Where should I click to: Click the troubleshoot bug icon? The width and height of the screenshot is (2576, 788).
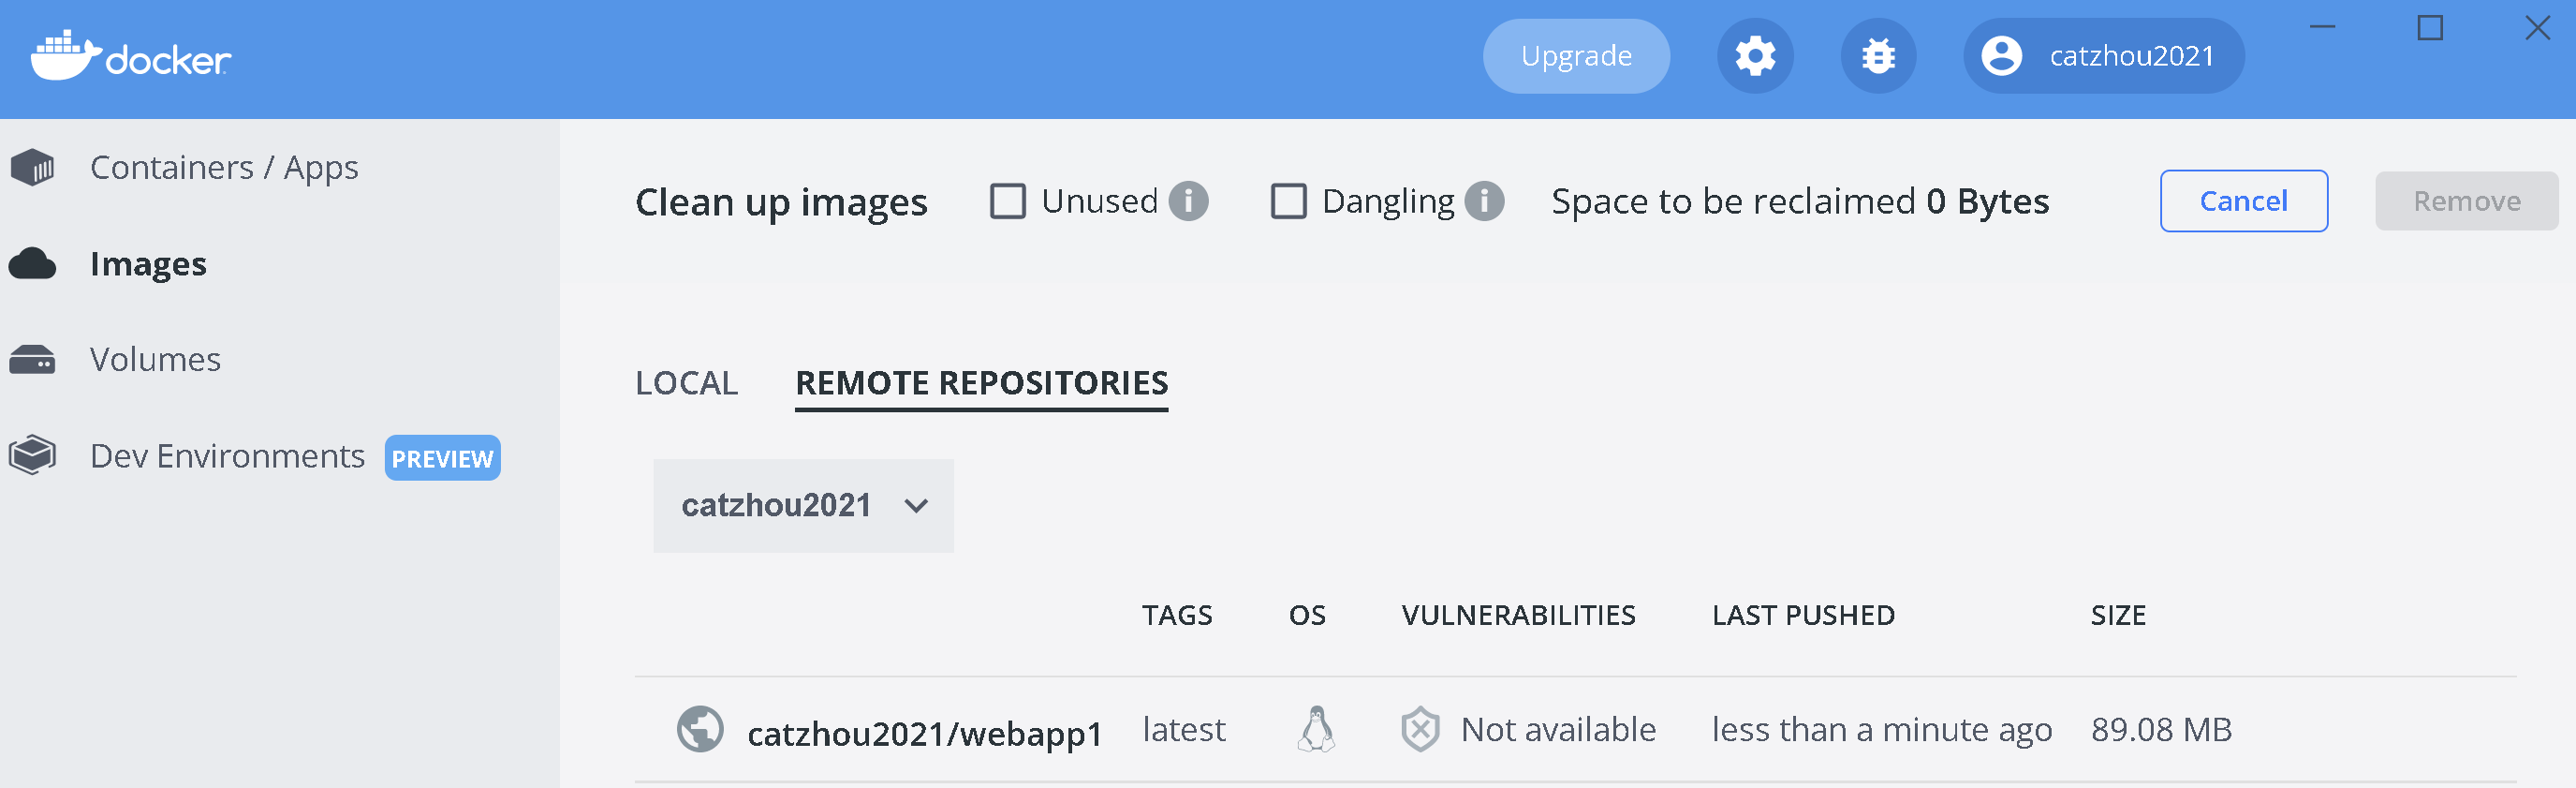pos(1878,56)
